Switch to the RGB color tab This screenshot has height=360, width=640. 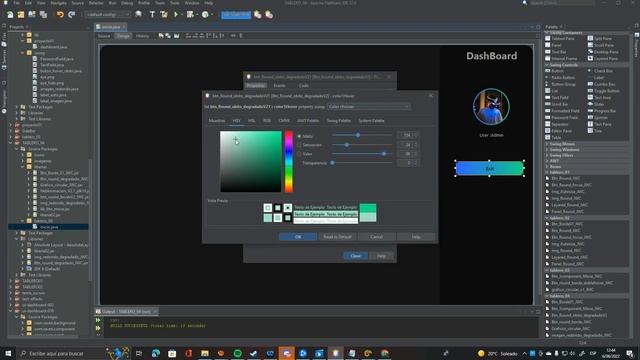pyautogui.click(x=267, y=121)
